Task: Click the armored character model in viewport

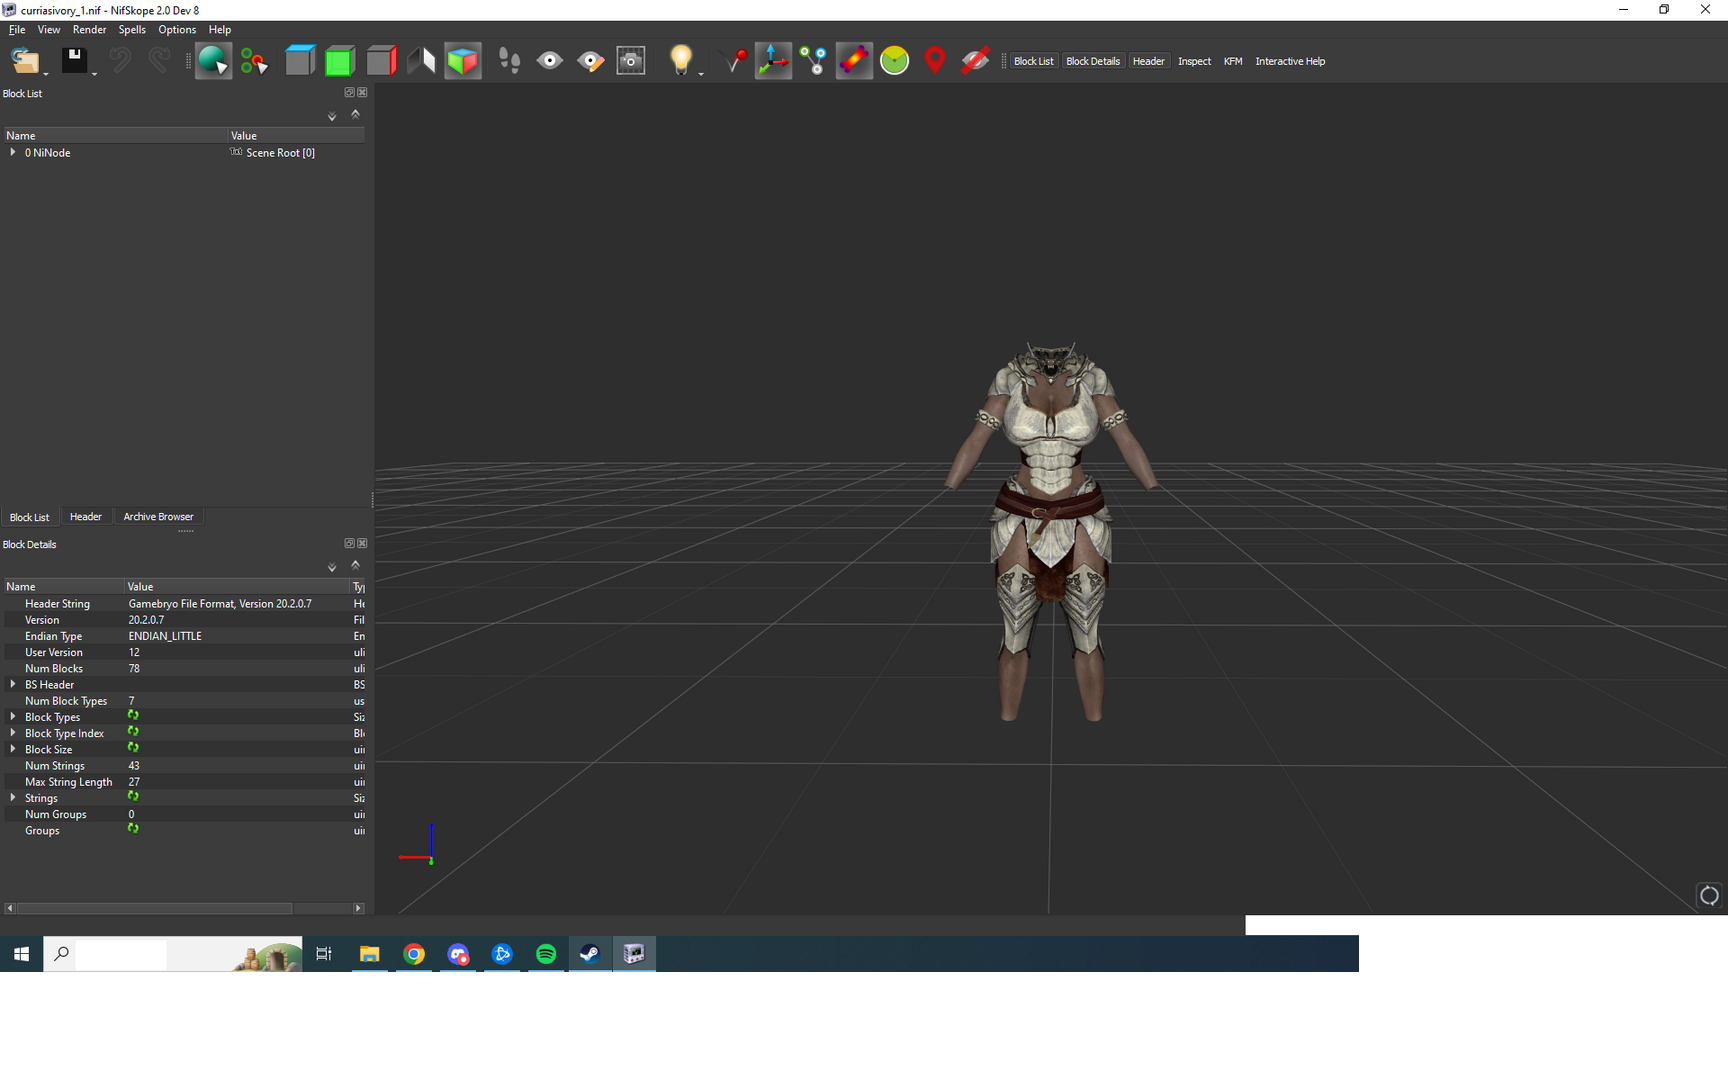Action: point(1051,530)
